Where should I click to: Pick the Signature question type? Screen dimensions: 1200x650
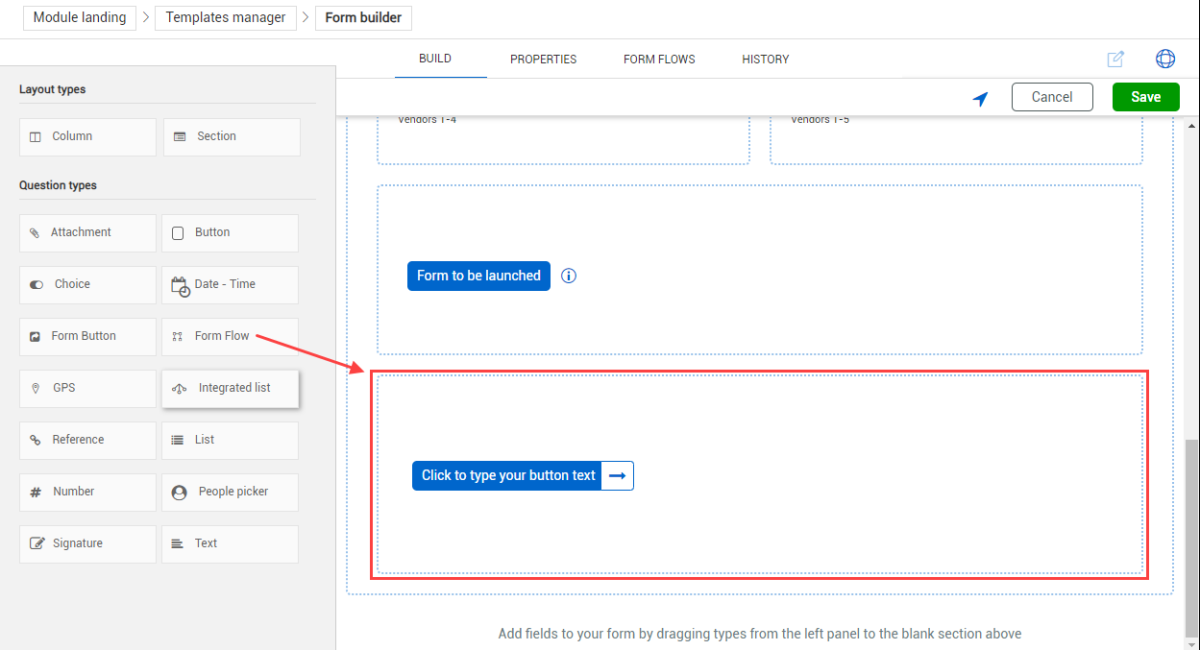point(87,544)
